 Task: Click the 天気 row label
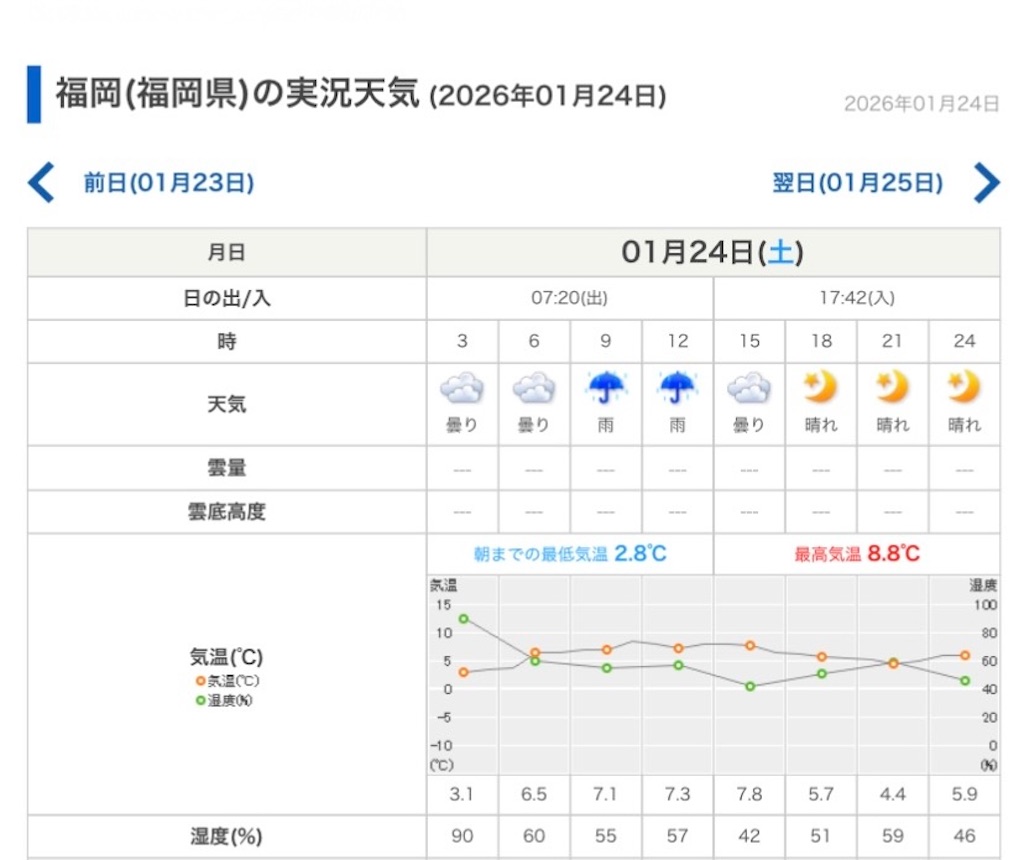(227, 404)
